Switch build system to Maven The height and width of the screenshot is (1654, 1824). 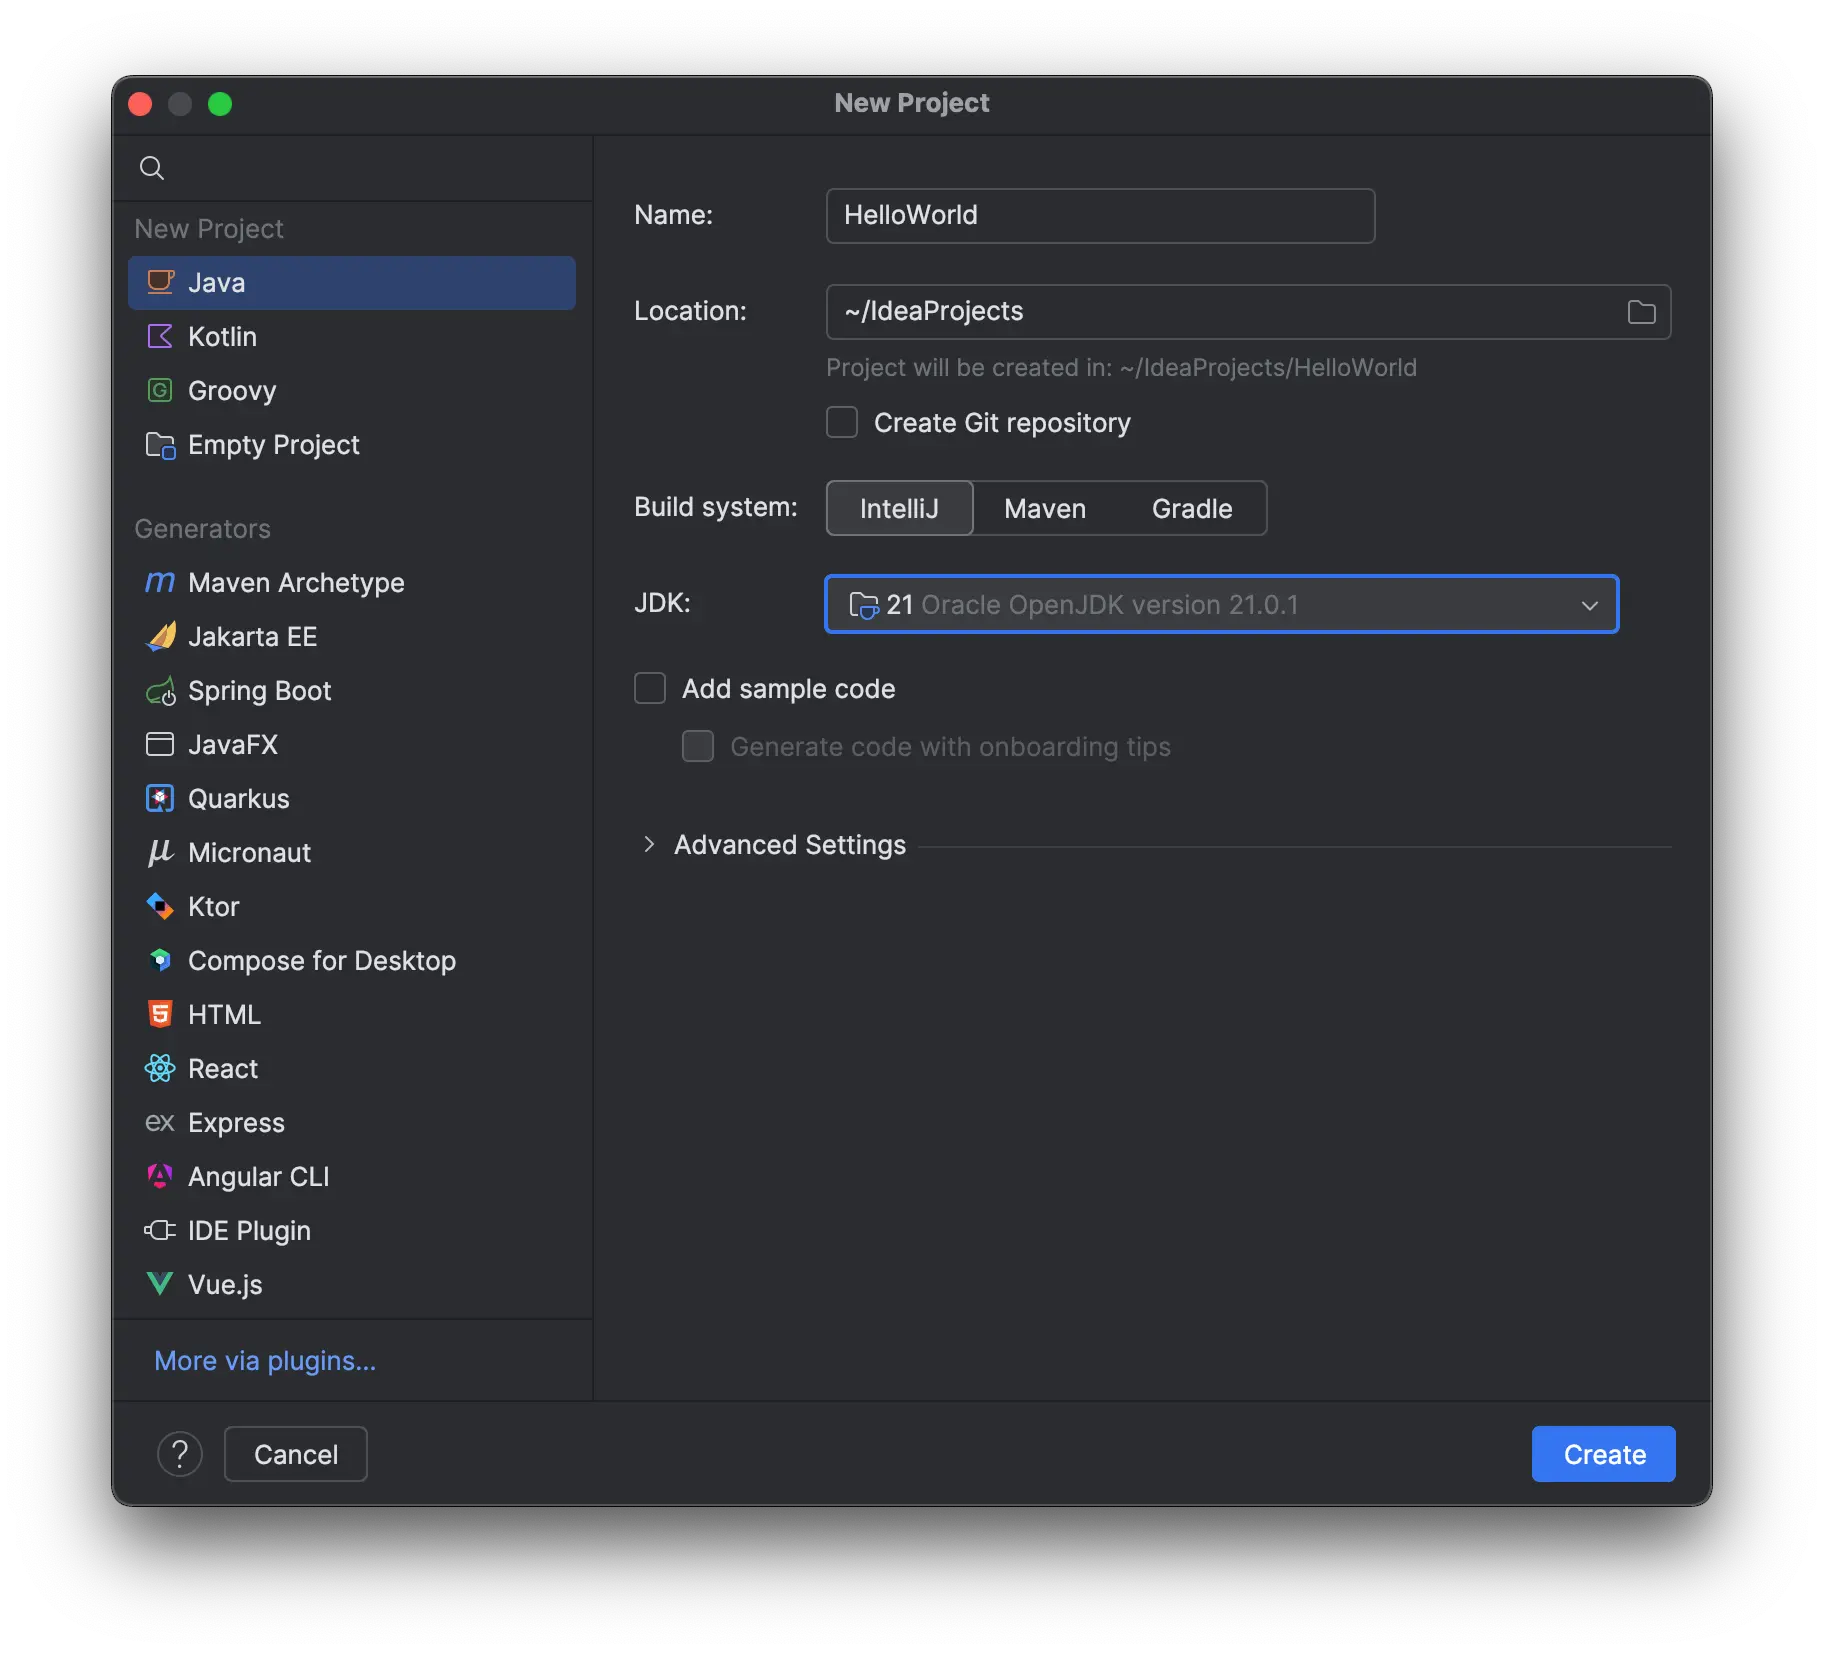coord(1044,508)
